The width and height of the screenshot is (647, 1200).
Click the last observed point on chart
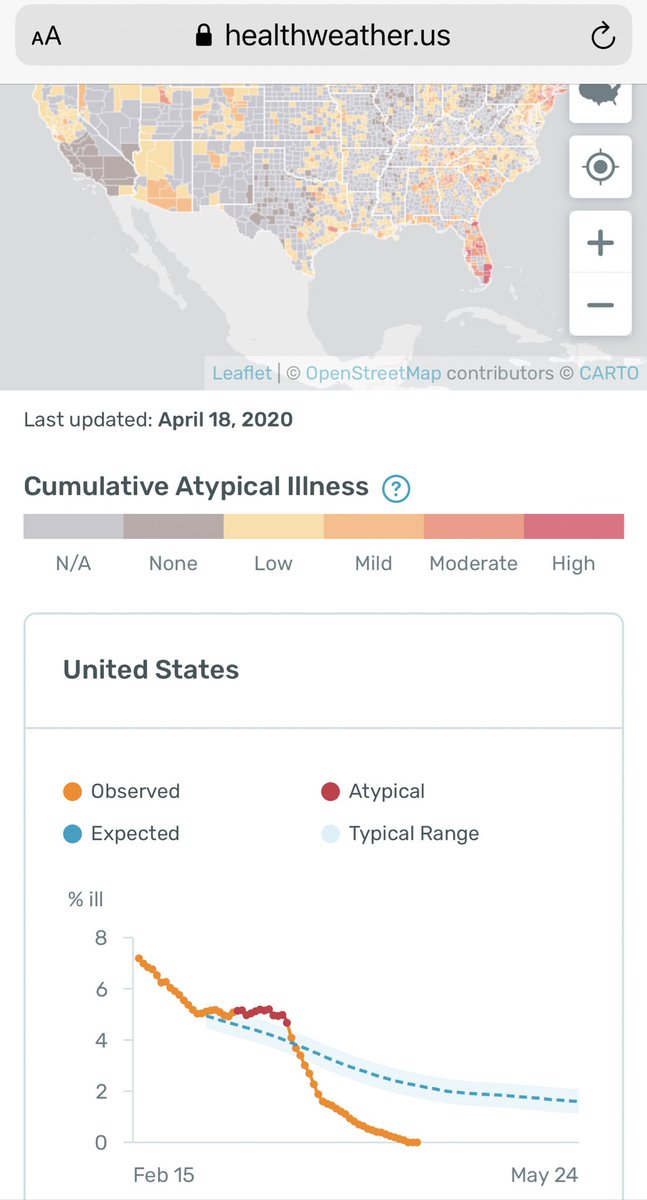point(416,1142)
